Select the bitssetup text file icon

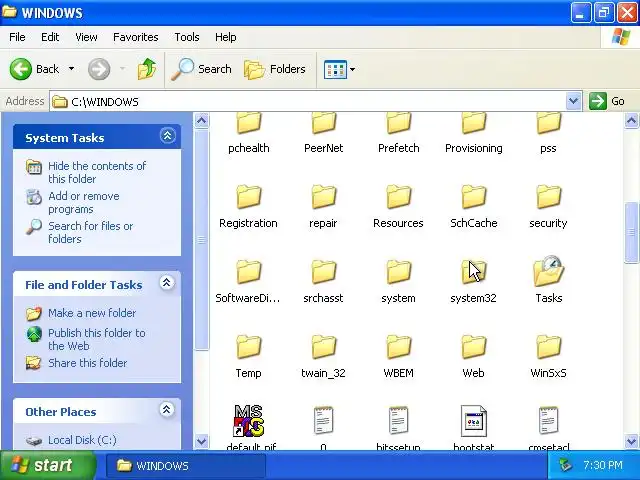click(x=398, y=420)
